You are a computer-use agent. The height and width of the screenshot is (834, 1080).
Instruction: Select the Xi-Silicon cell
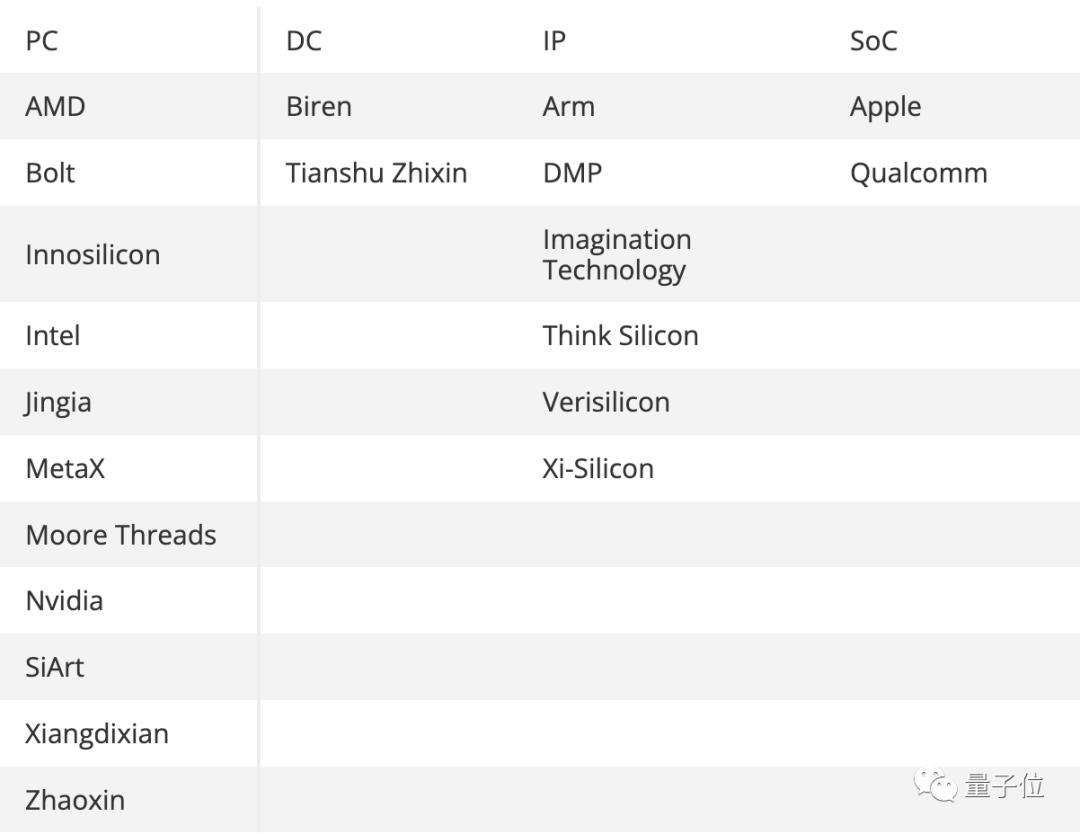[x=598, y=468]
